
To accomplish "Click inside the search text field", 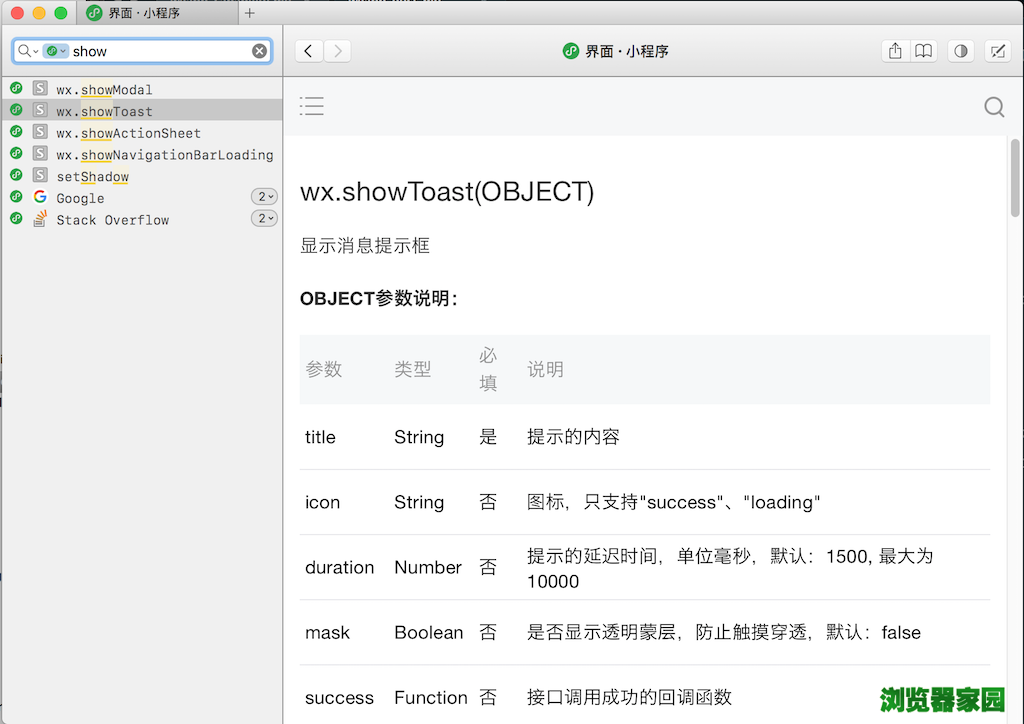I will 160,51.
